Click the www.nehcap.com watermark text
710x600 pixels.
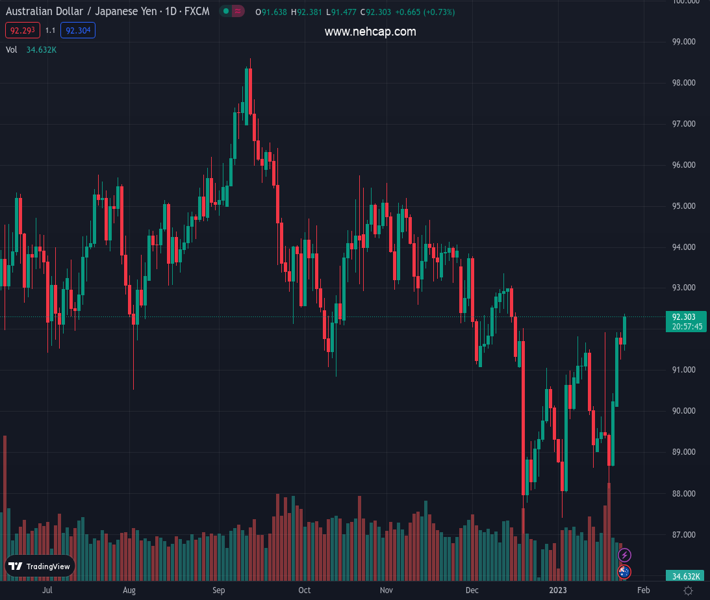[370, 32]
